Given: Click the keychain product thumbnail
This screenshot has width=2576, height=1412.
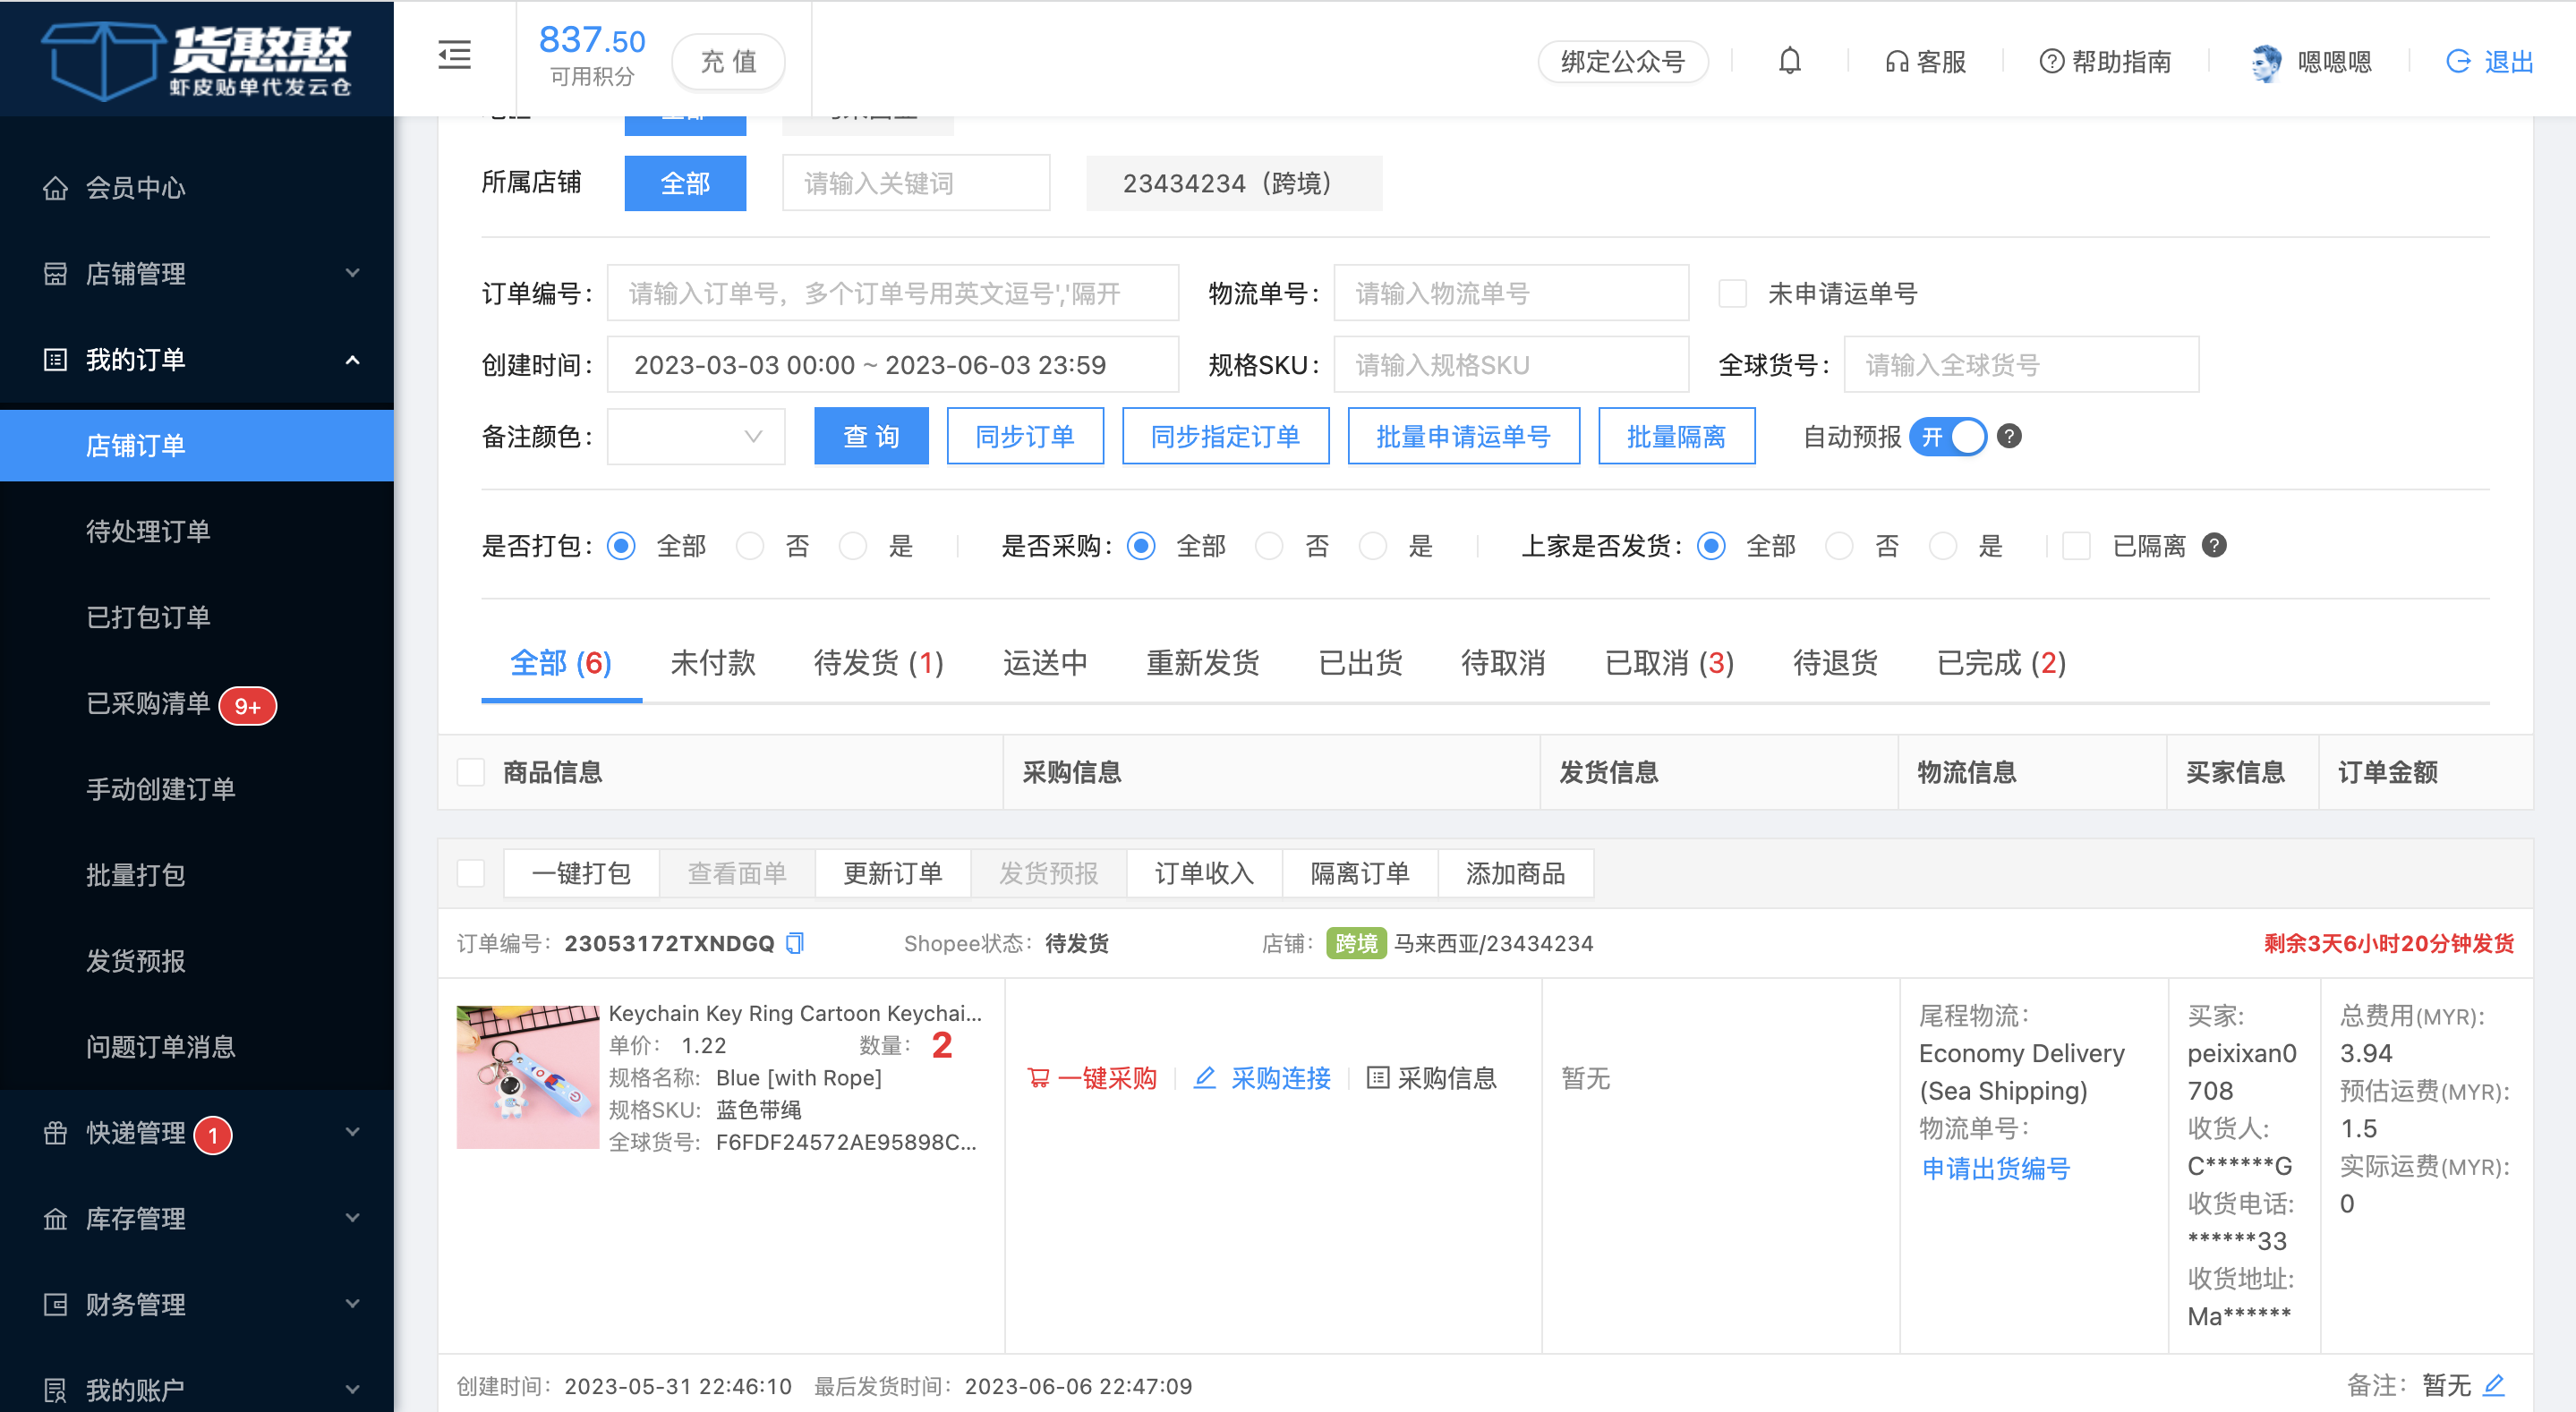Looking at the screenshot, I should pos(528,1077).
